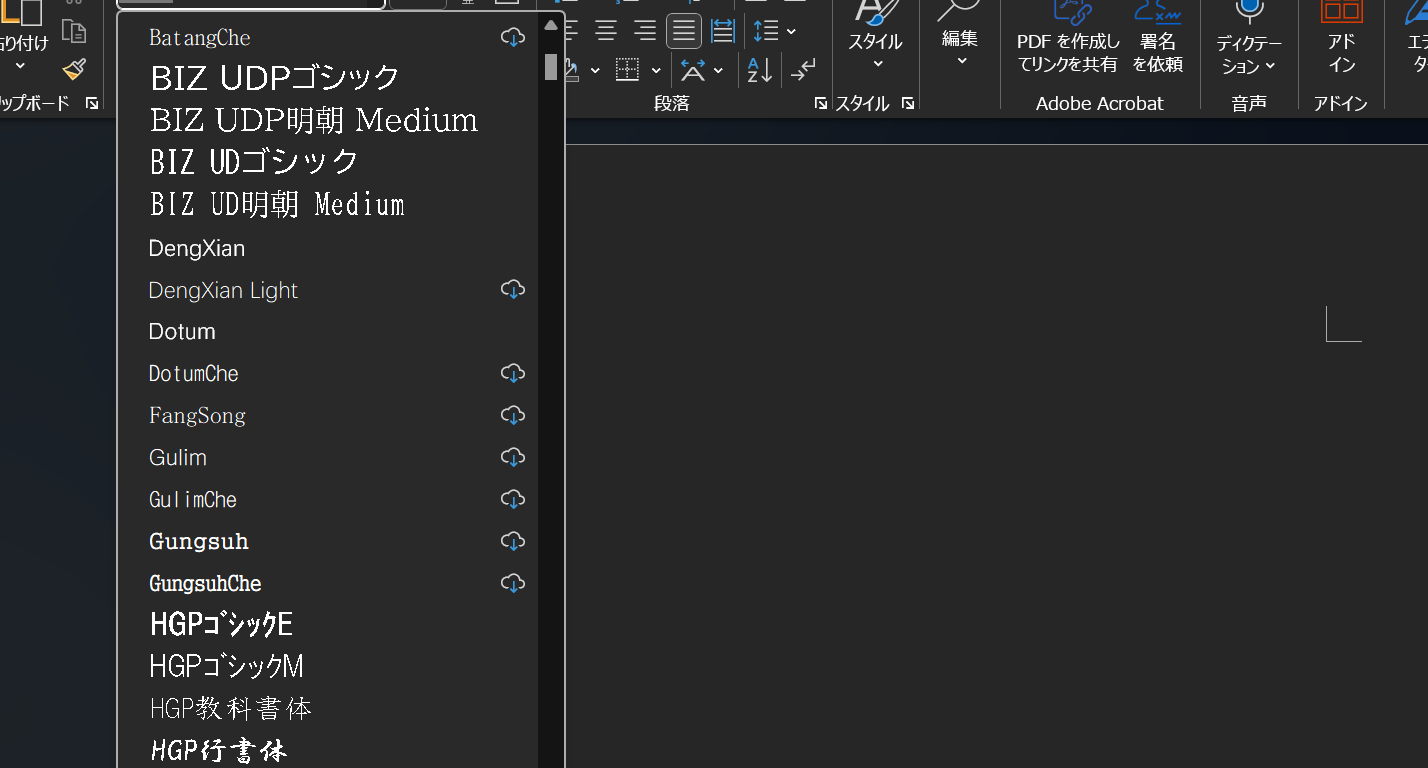
Task: Expand the borders dropdown arrow
Action: (656, 71)
